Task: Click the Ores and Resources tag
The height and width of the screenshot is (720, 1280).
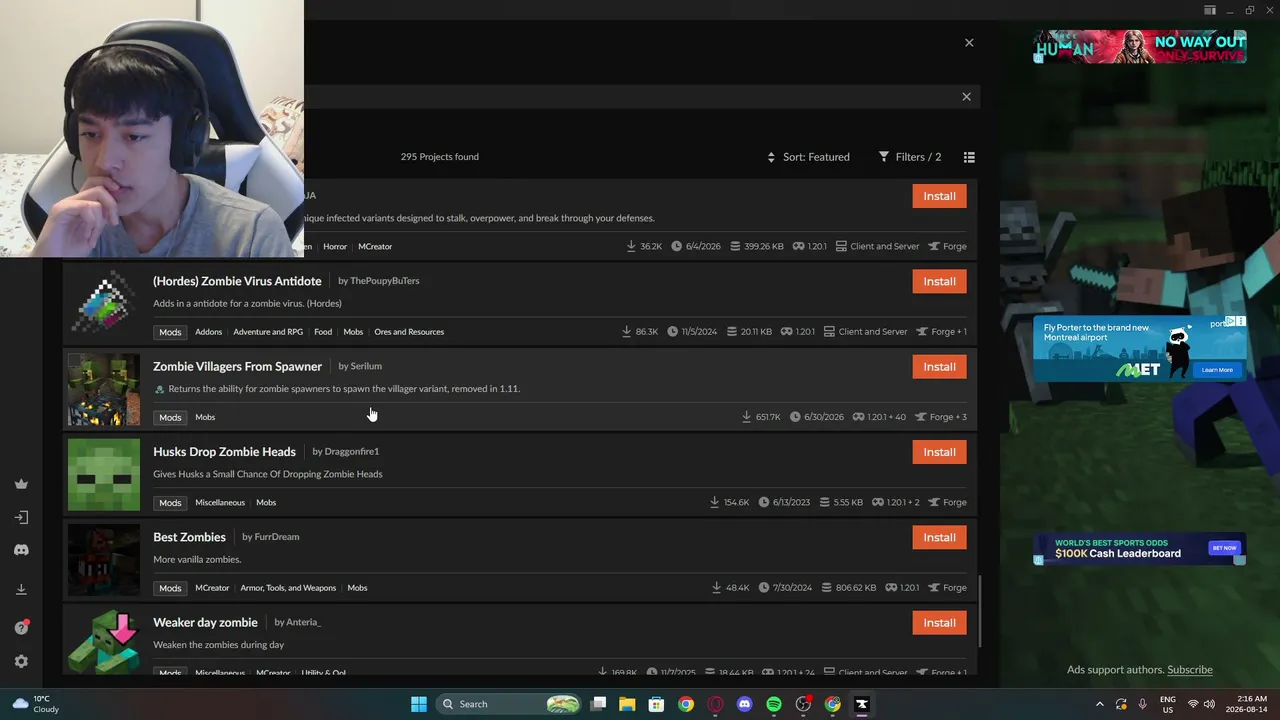Action: click(409, 332)
